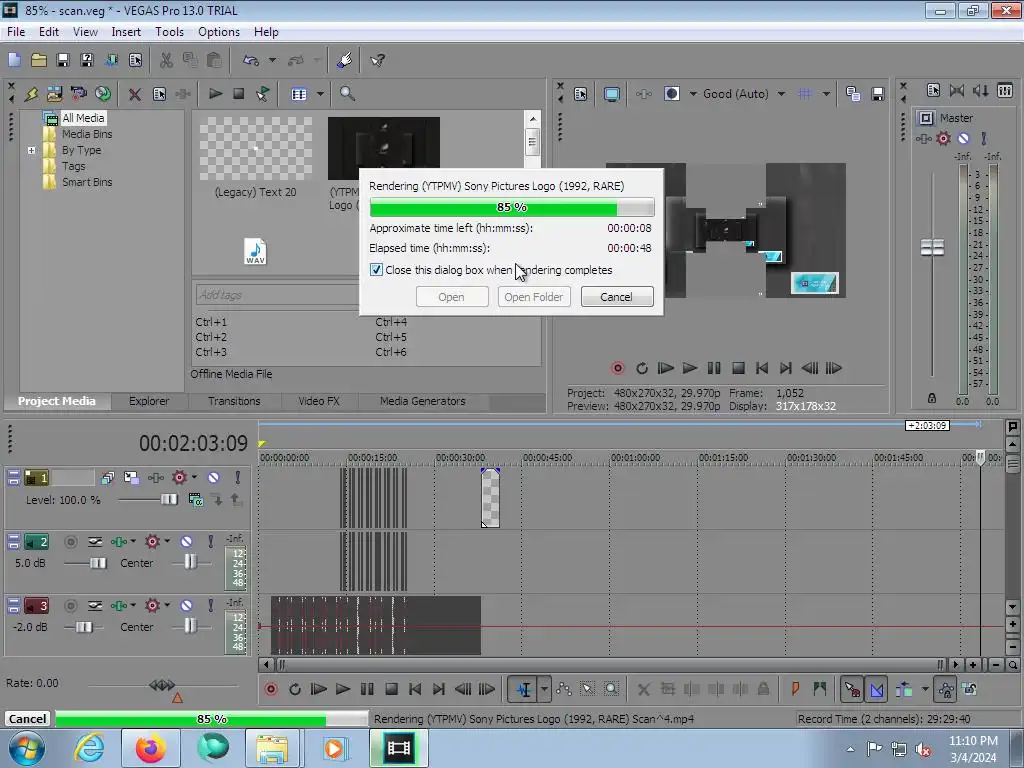Image resolution: width=1024 pixels, height=768 pixels.
Task: Click Preview on External Monitor icon
Action: [x=611, y=94]
